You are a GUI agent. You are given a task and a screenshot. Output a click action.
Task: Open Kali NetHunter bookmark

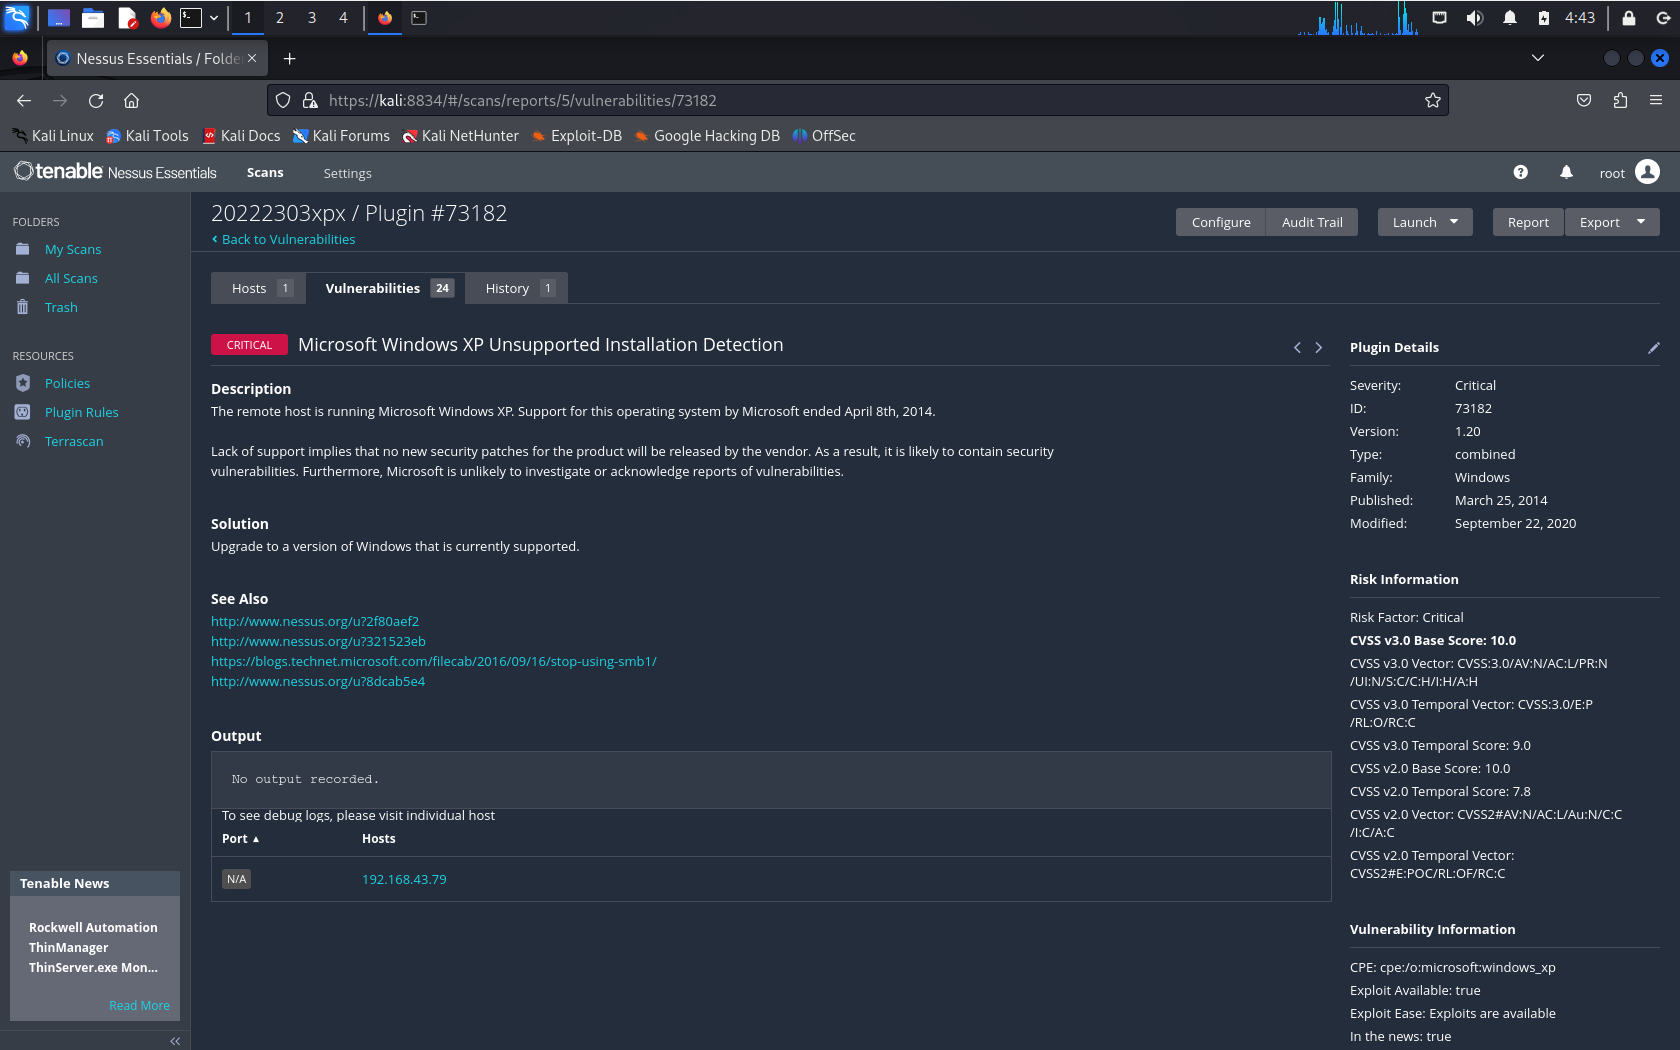coord(460,136)
